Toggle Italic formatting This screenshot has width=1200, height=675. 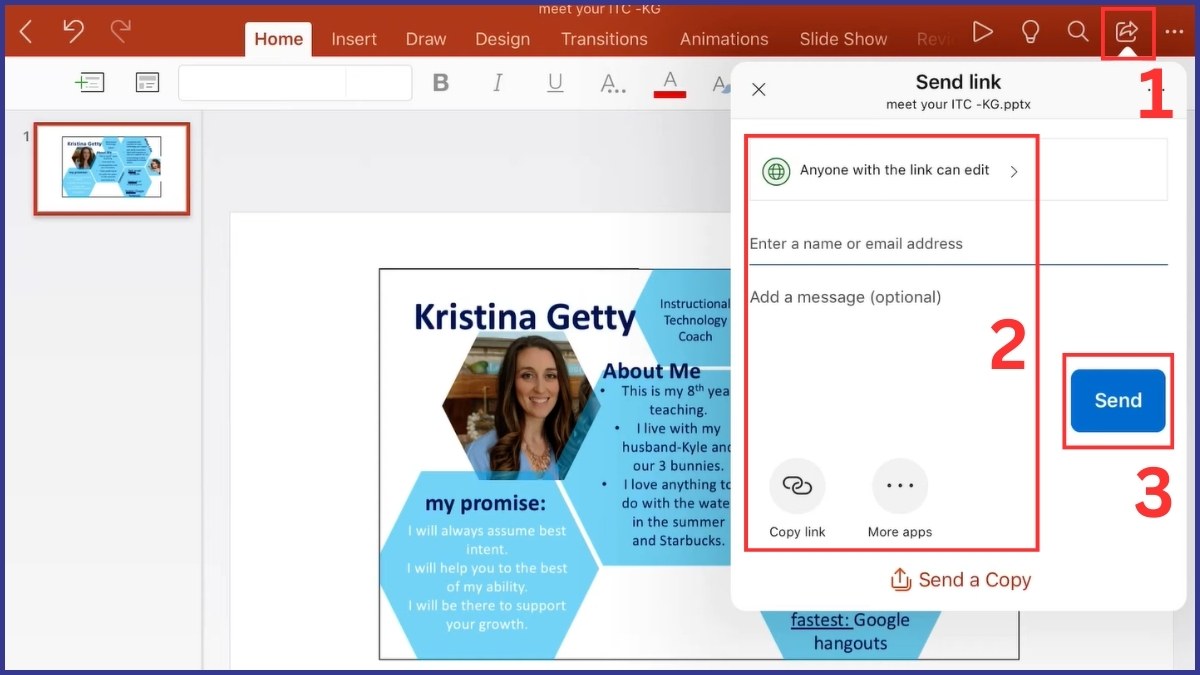[498, 84]
